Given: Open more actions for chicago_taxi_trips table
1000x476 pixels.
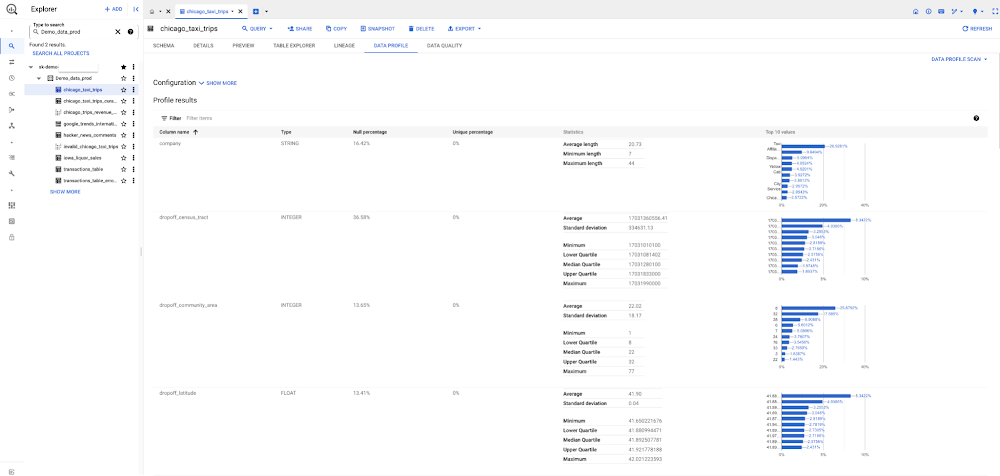Looking at the screenshot, I should [133, 90].
